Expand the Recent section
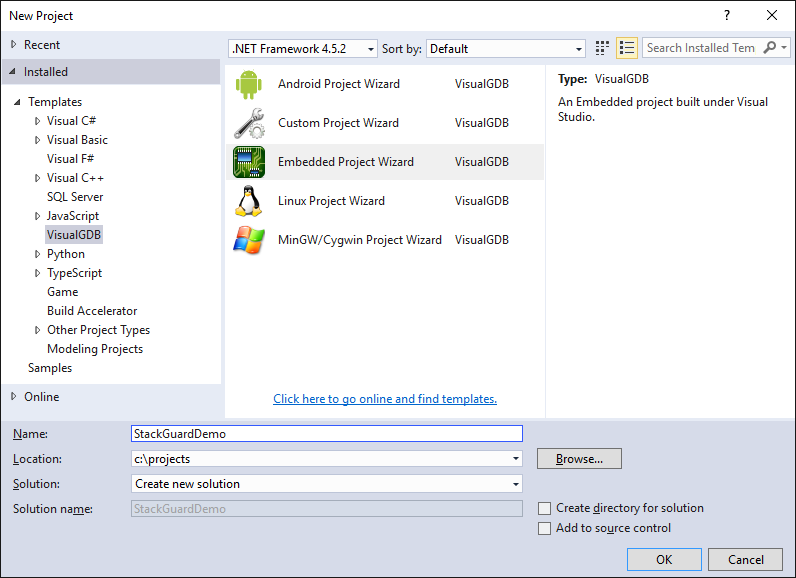Screen dimensions: 796x578 [14, 45]
